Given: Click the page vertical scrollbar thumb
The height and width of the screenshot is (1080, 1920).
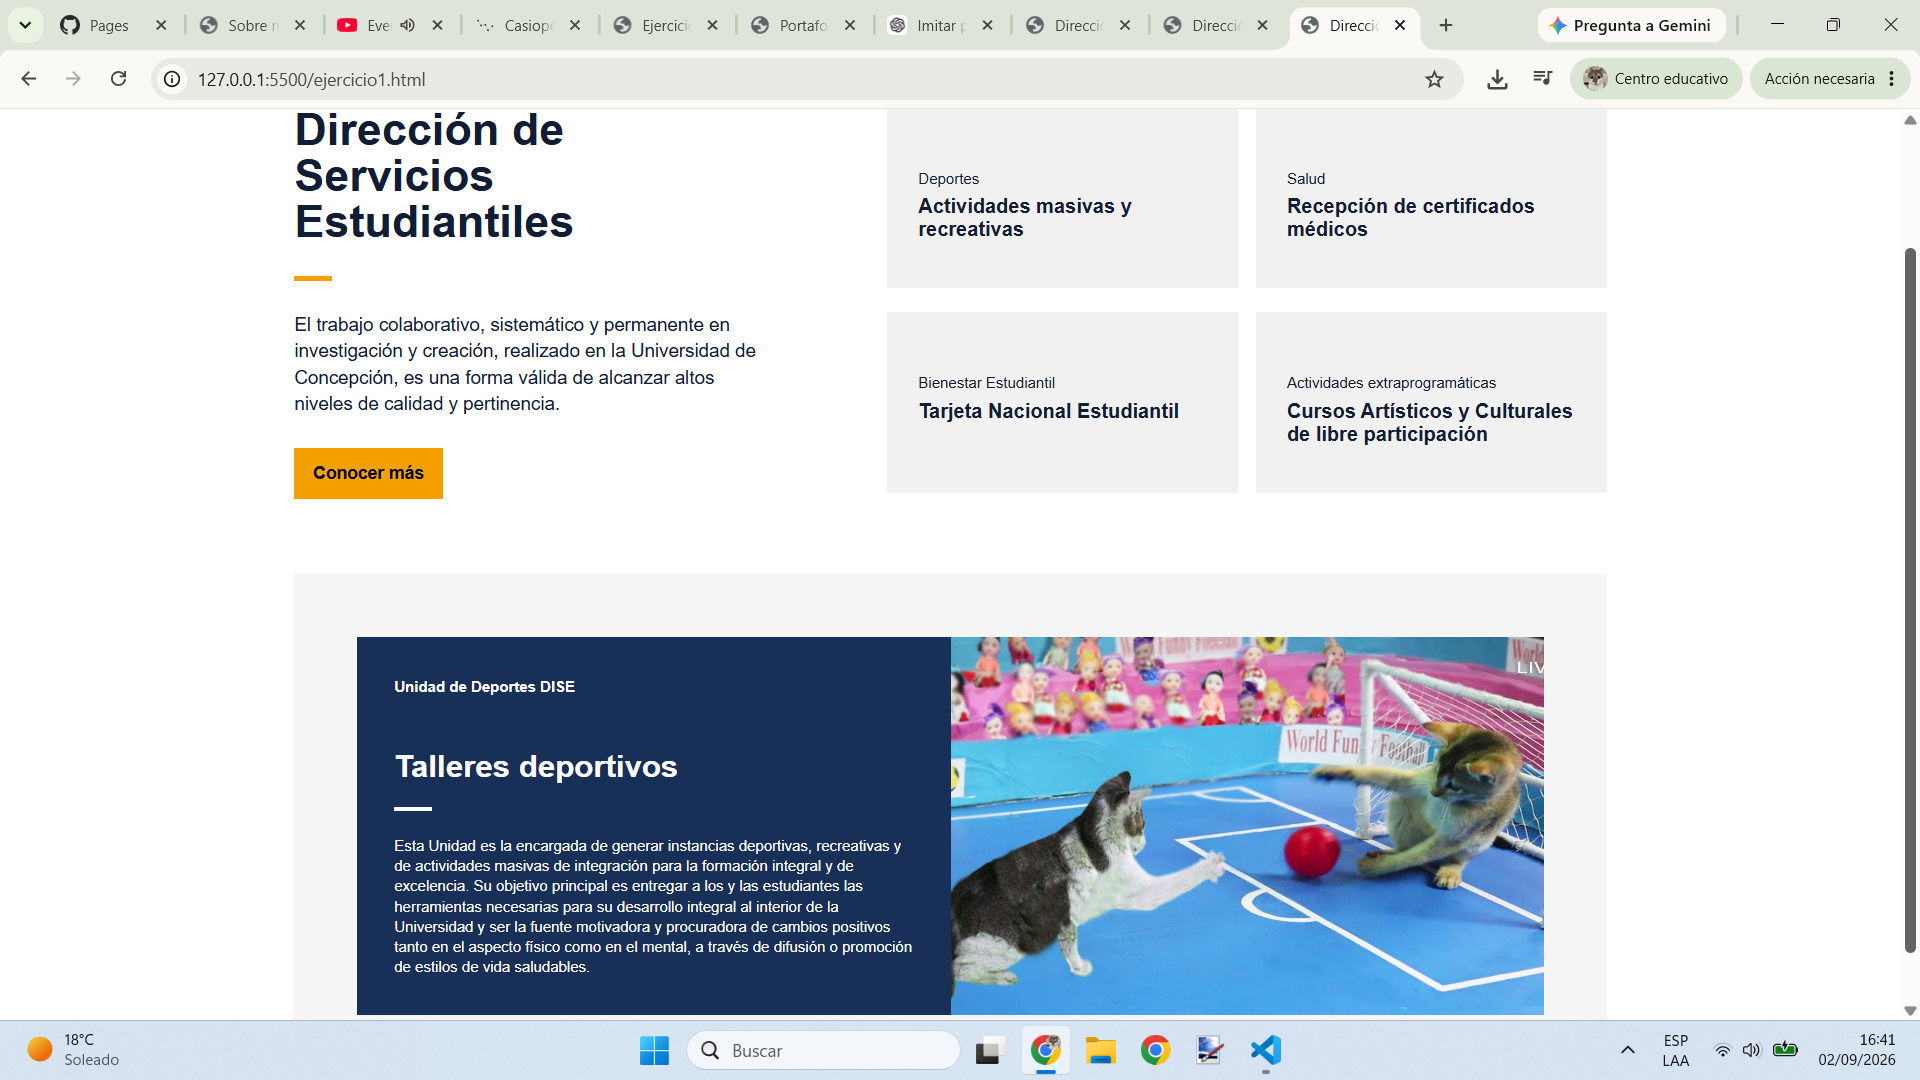Looking at the screenshot, I should [x=1910, y=600].
